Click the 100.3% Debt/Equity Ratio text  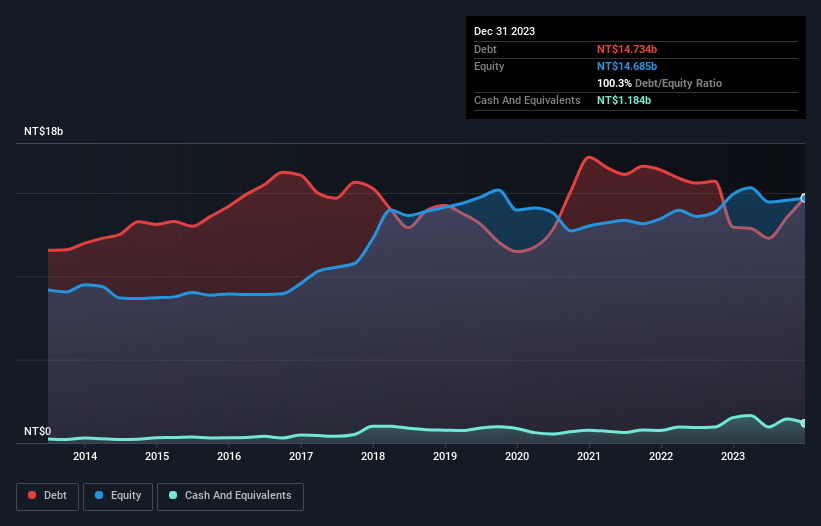point(659,83)
